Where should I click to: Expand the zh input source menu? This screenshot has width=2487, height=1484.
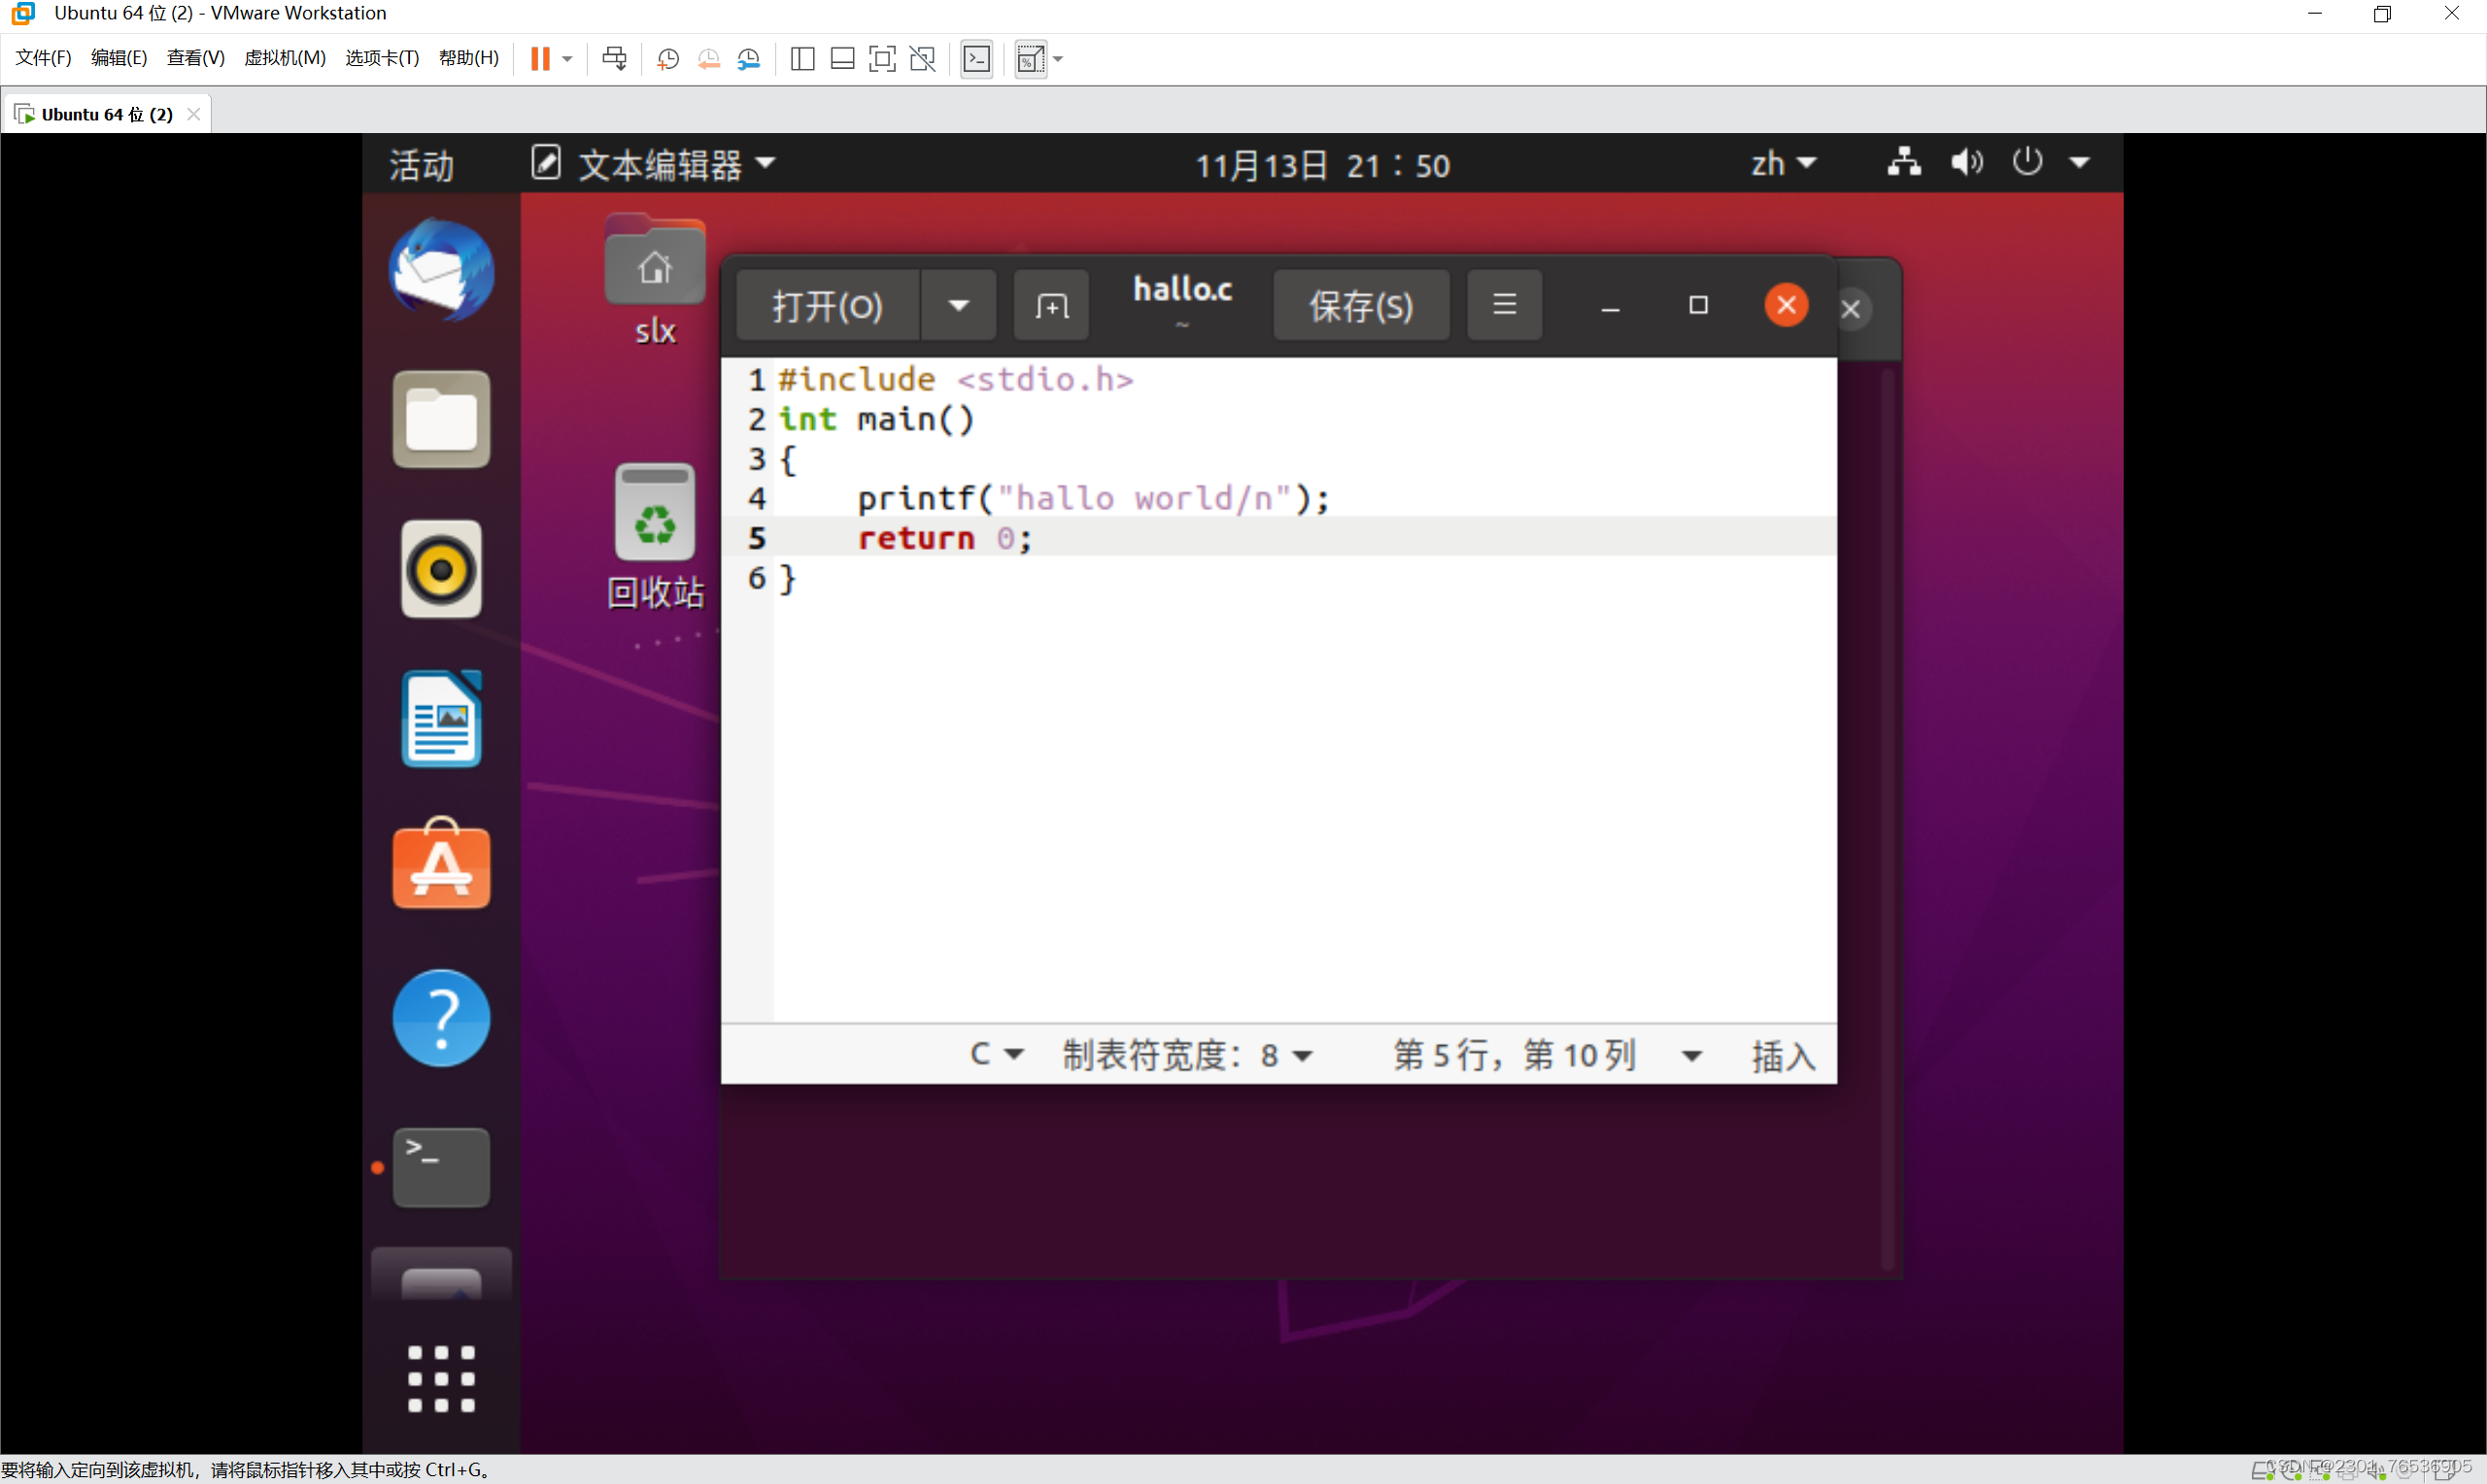1782,163
